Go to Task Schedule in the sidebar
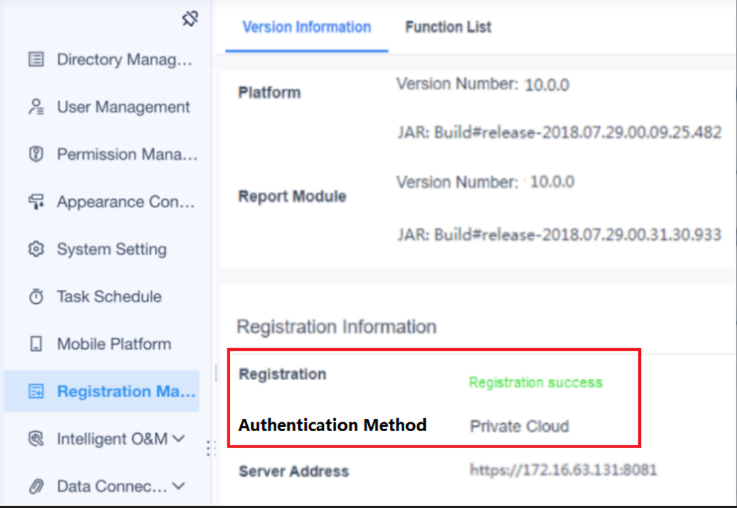 tap(109, 297)
